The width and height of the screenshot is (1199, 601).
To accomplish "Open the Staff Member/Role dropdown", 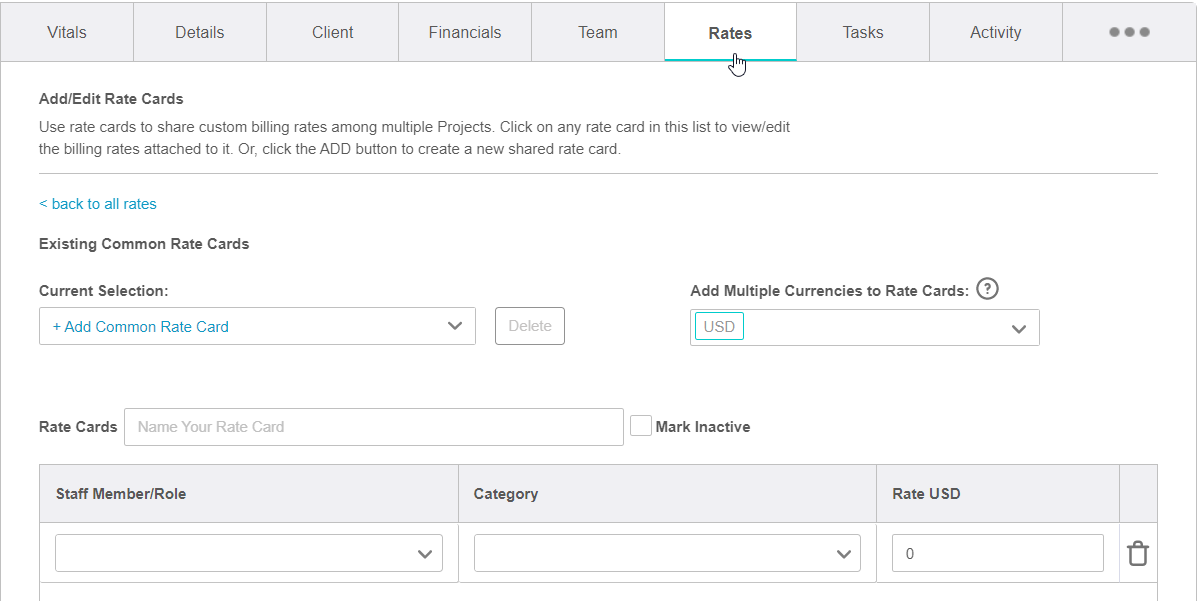I will (x=249, y=553).
